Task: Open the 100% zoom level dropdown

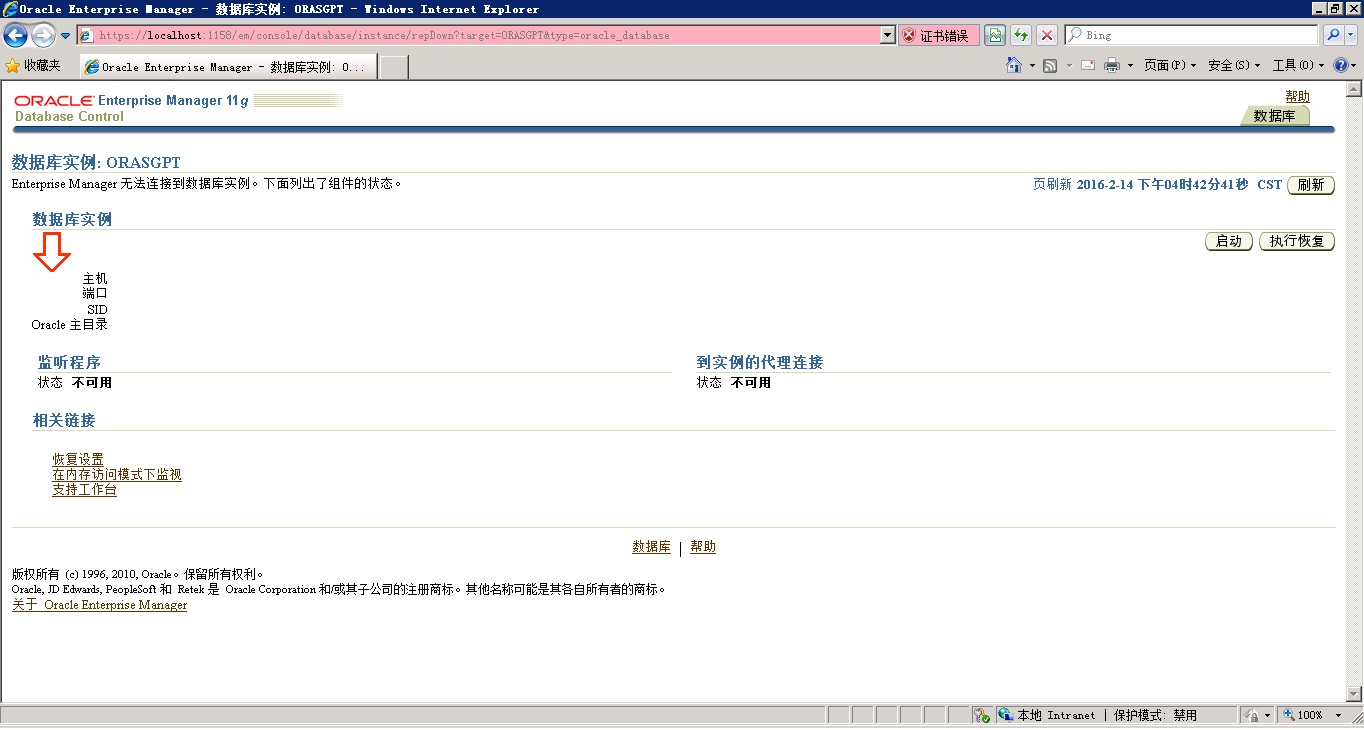Action: pos(1338,716)
